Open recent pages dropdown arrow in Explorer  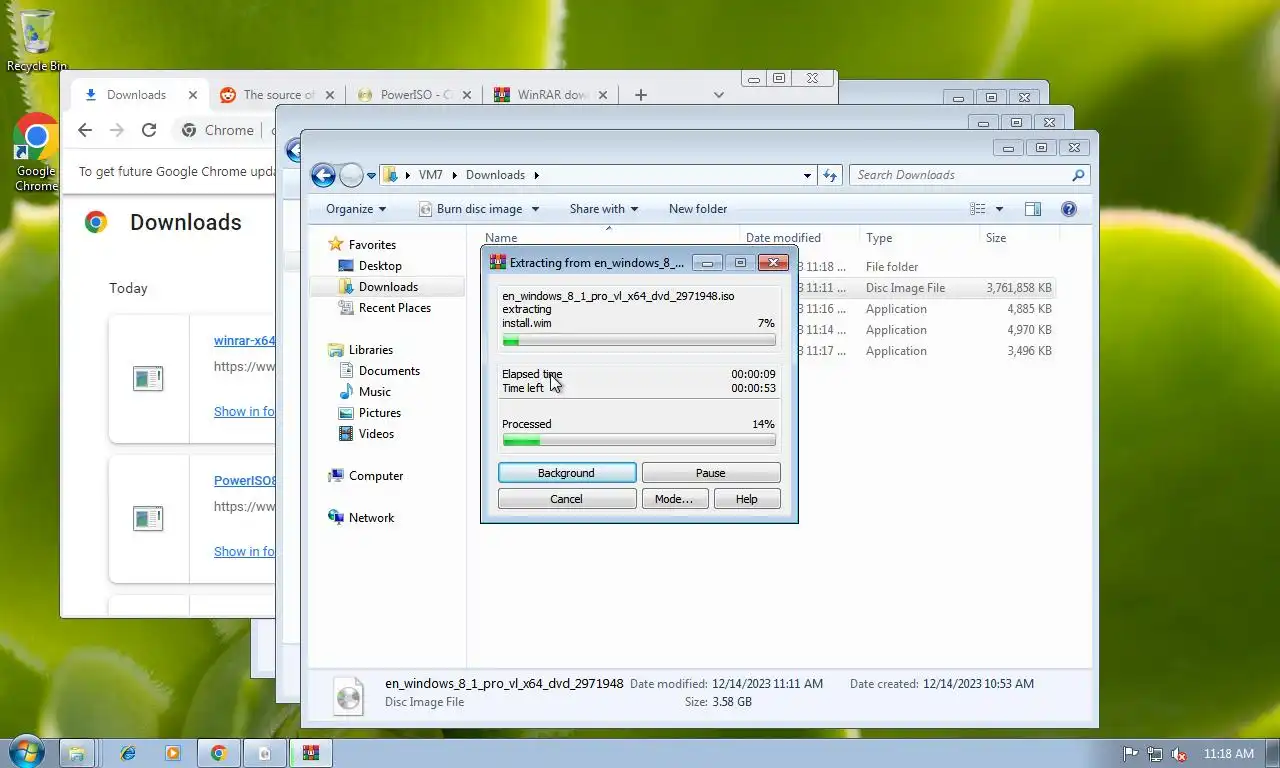tap(371, 176)
